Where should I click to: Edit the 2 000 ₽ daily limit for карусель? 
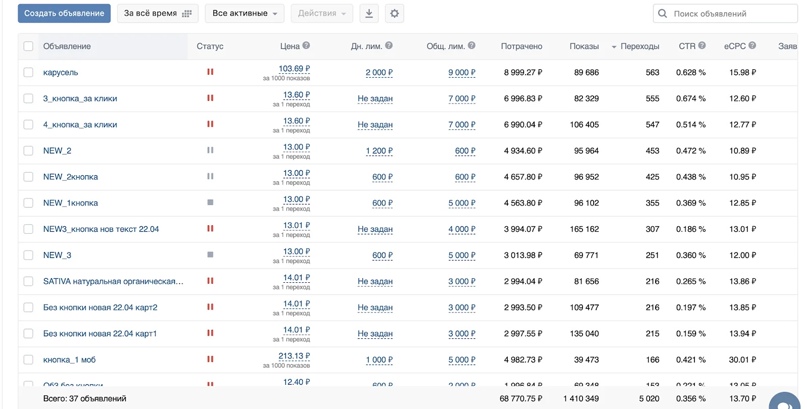point(378,73)
